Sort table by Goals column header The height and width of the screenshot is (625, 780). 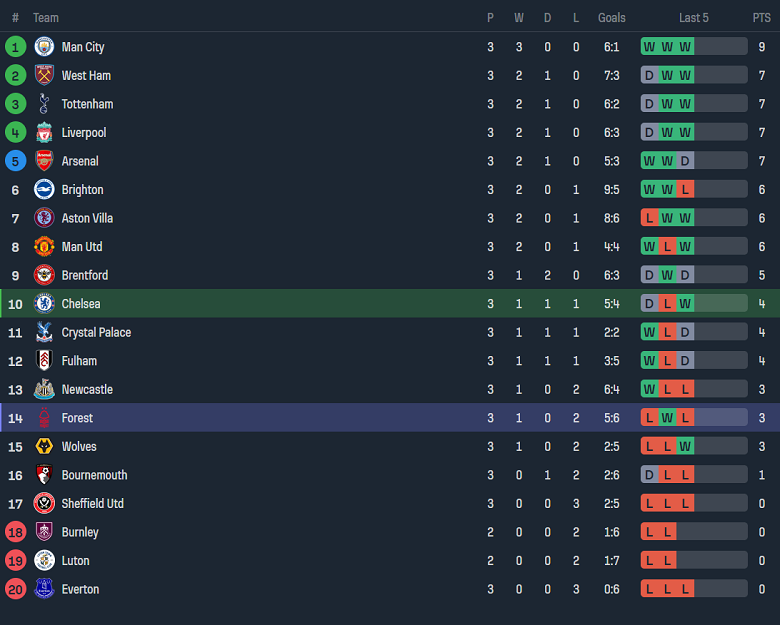[x=611, y=18]
